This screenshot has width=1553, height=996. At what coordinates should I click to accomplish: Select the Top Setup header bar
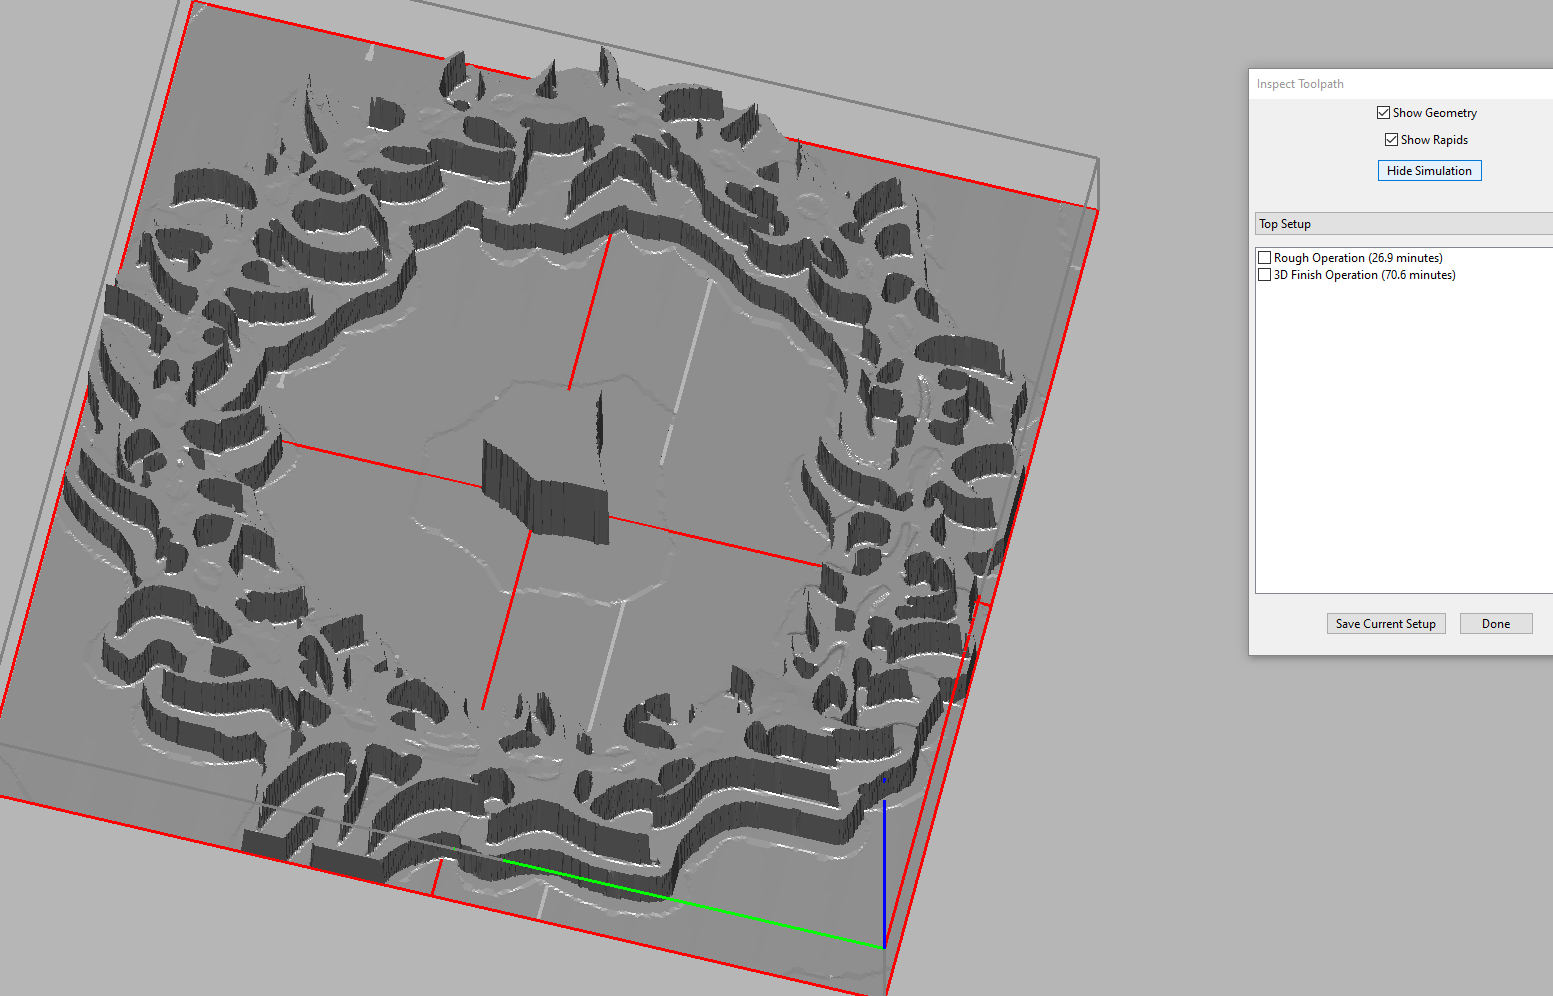point(1400,224)
